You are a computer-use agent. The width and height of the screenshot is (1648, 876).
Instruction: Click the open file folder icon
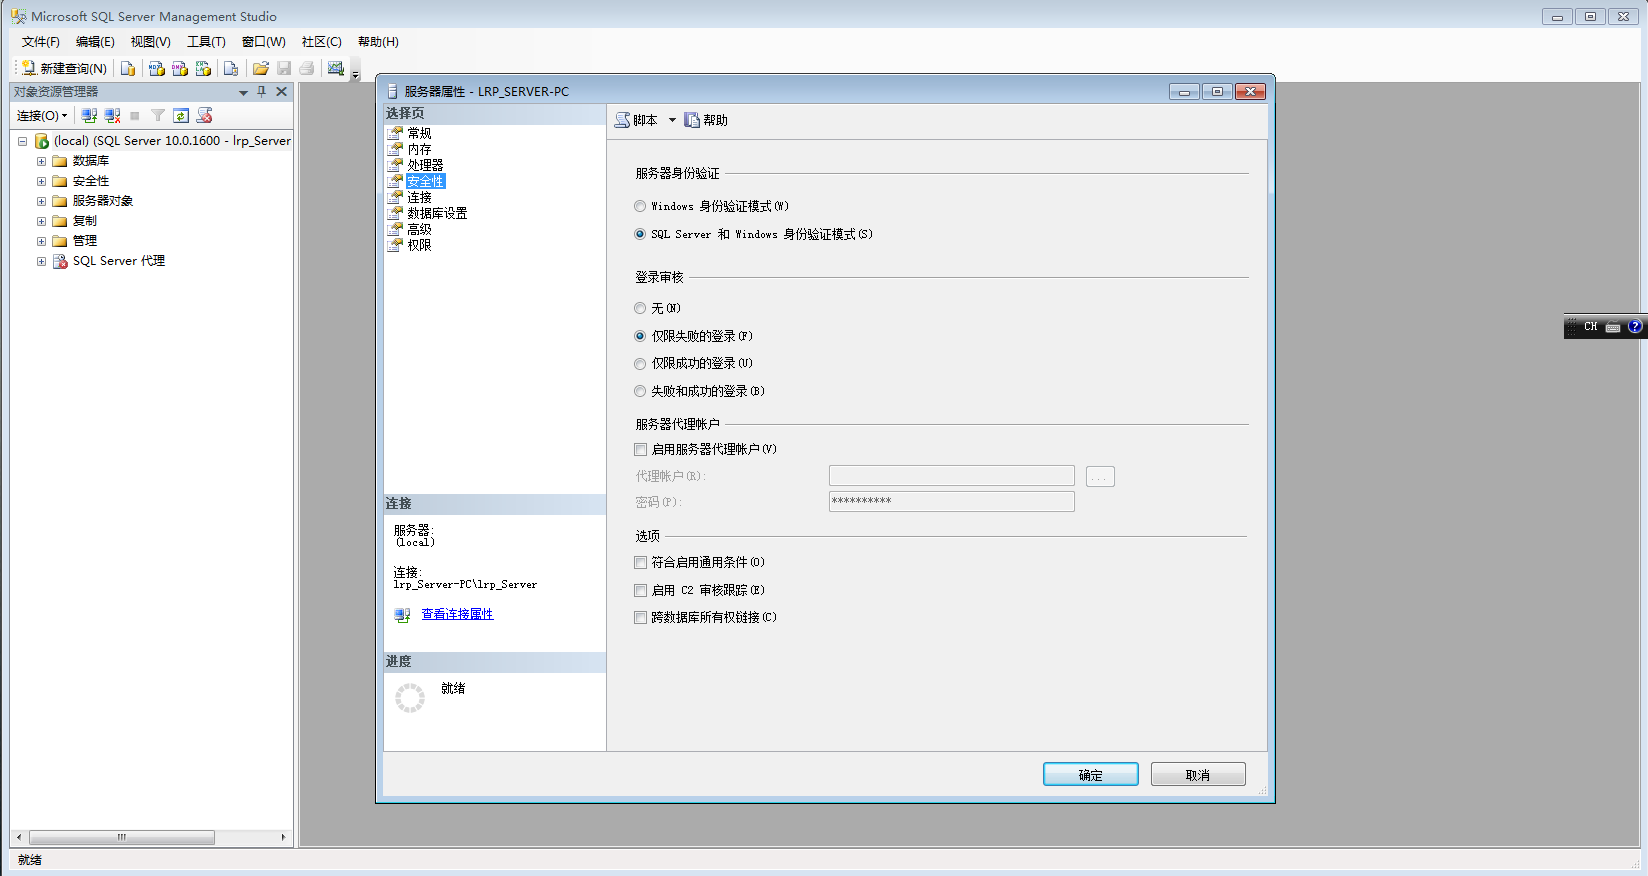[x=261, y=68]
